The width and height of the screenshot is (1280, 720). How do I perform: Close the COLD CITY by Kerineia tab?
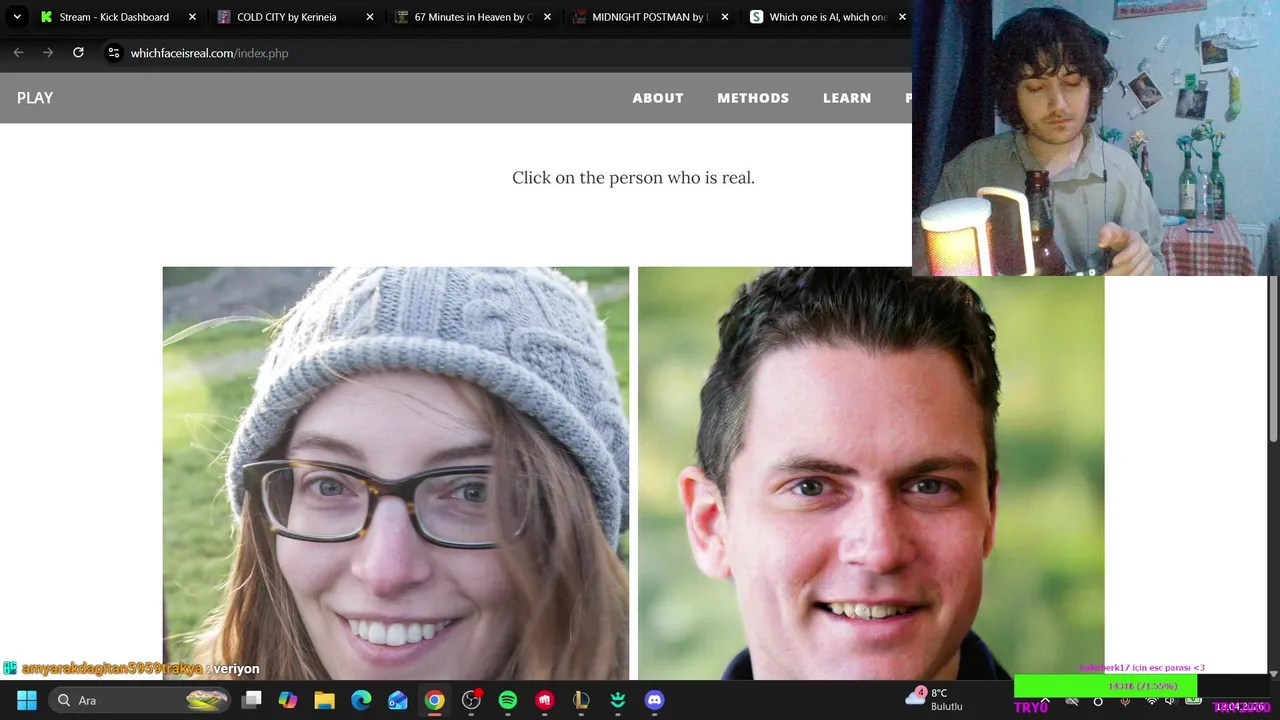click(x=369, y=17)
